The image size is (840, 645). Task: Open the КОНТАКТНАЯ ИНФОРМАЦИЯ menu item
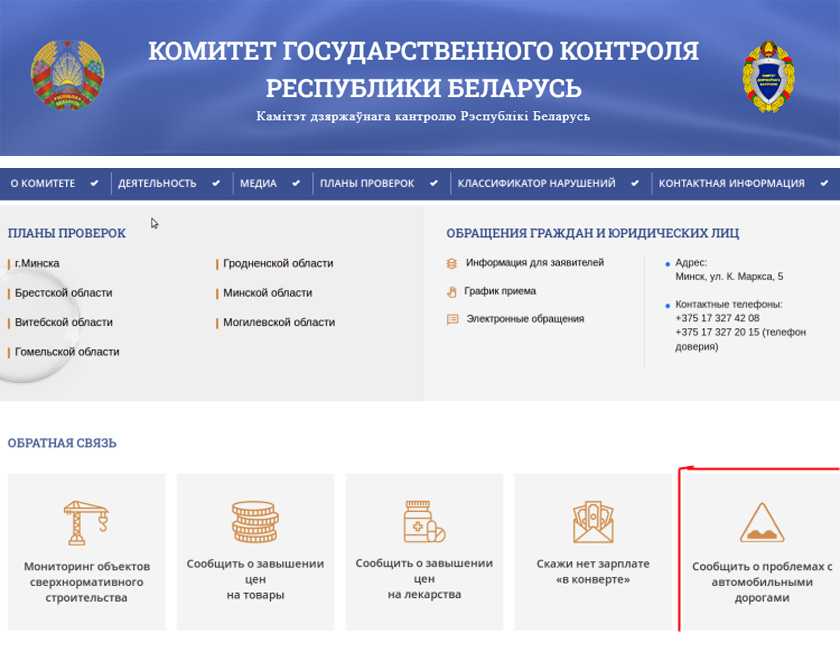click(731, 184)
